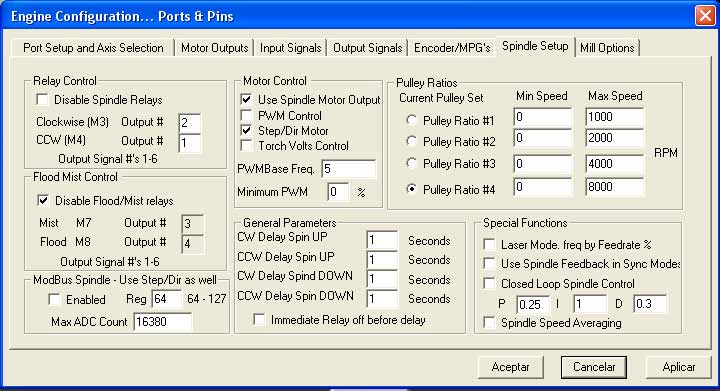
Task: Close the Engine Configuration dialog
Action: (705, 16)
